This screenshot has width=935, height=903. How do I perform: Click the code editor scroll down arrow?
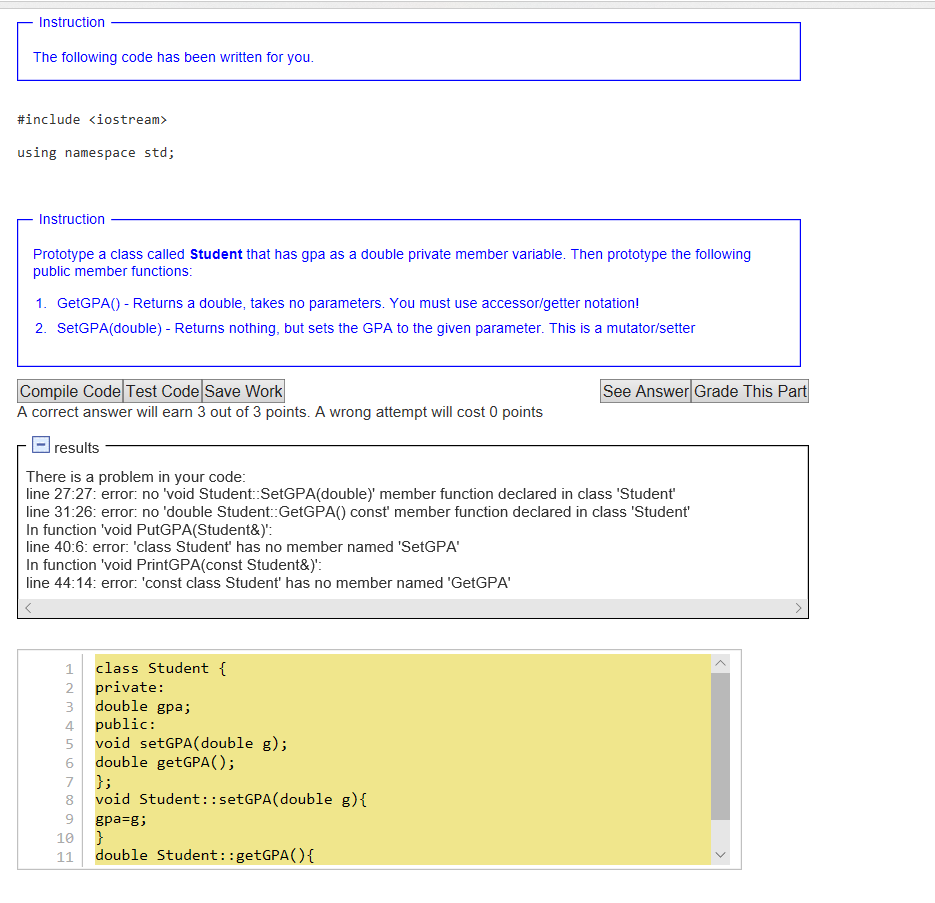(720, 856)
